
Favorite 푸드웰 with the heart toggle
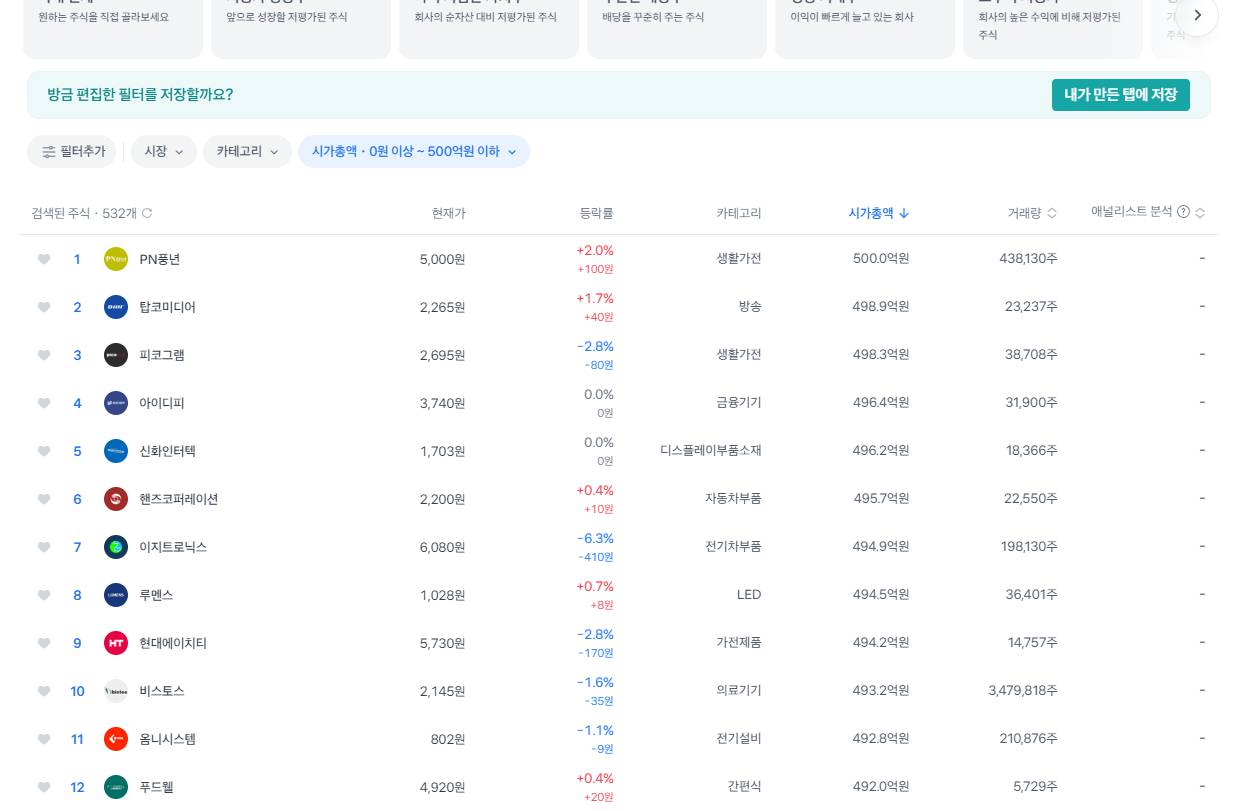(x=44, y=787)
